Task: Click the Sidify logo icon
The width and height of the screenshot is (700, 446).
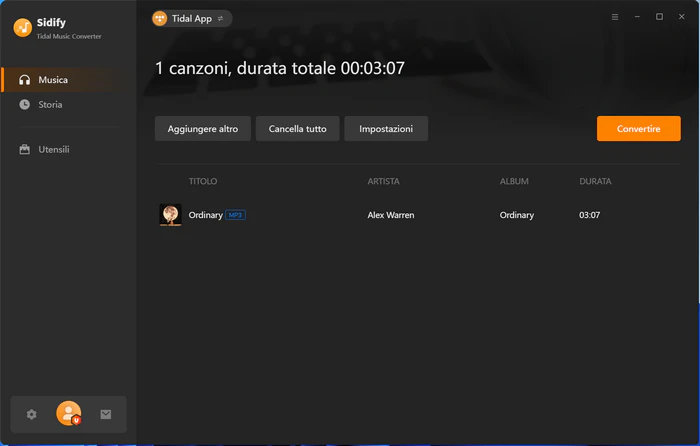Action: (22, 28)
